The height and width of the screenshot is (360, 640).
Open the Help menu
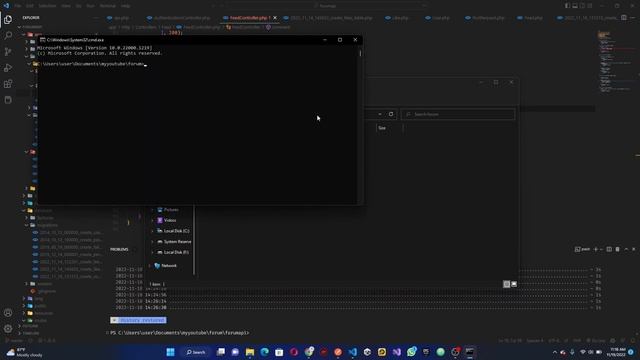(x=126, y=6)
